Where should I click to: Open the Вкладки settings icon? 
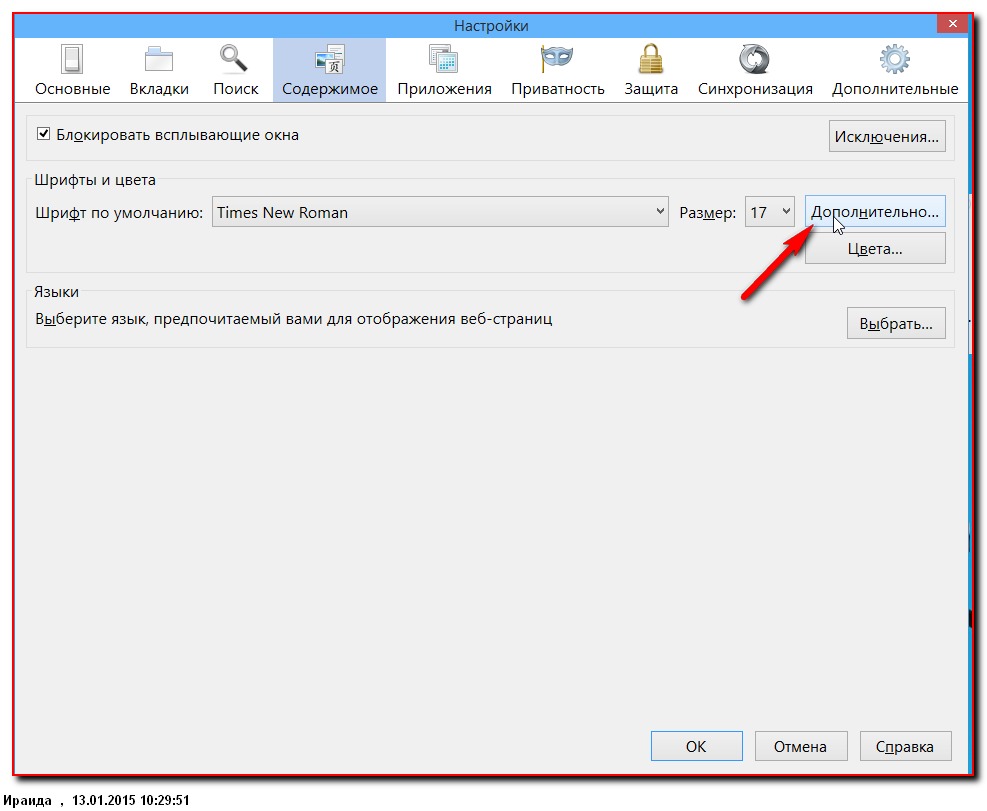coord(159,60)
